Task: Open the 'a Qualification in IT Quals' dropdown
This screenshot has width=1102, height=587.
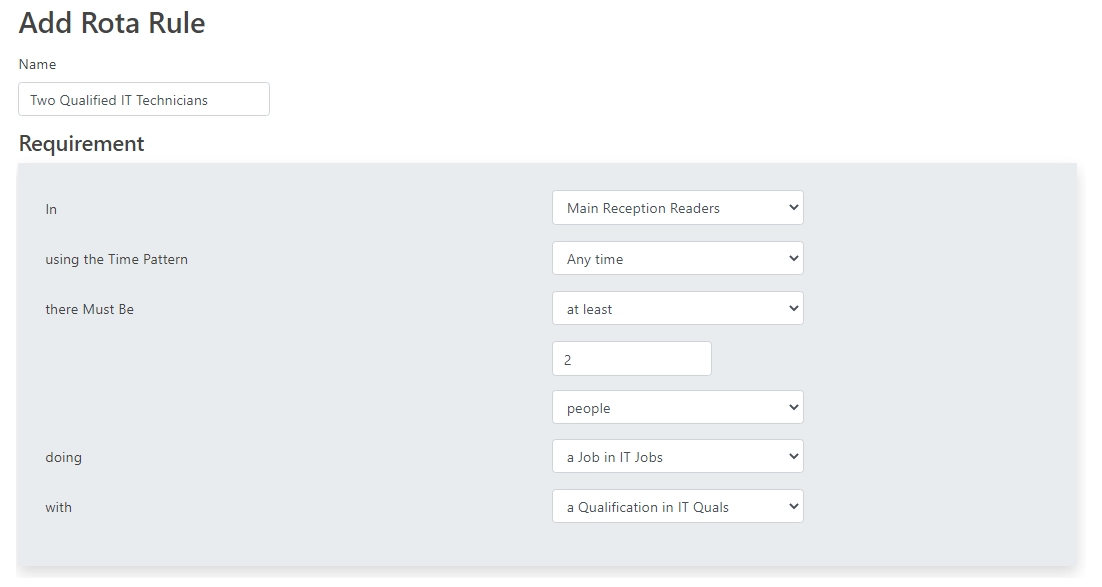Action: coord(678,507)
